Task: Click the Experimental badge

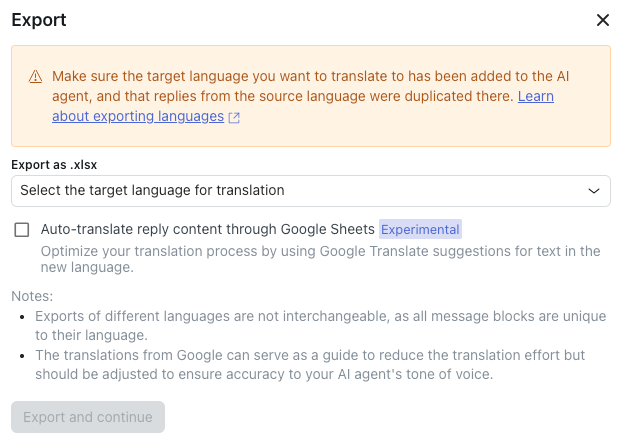Action: tap(420, 229)
